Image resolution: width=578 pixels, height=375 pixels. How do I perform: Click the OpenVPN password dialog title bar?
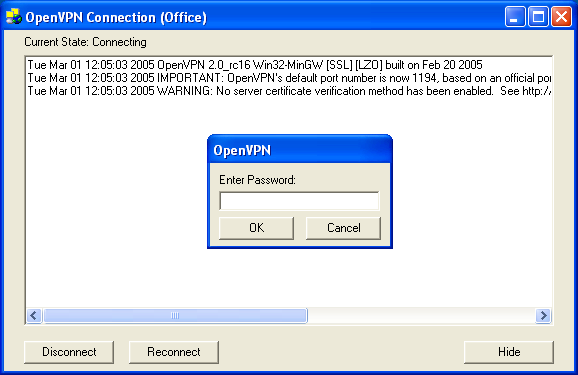[x=300, y=150]
